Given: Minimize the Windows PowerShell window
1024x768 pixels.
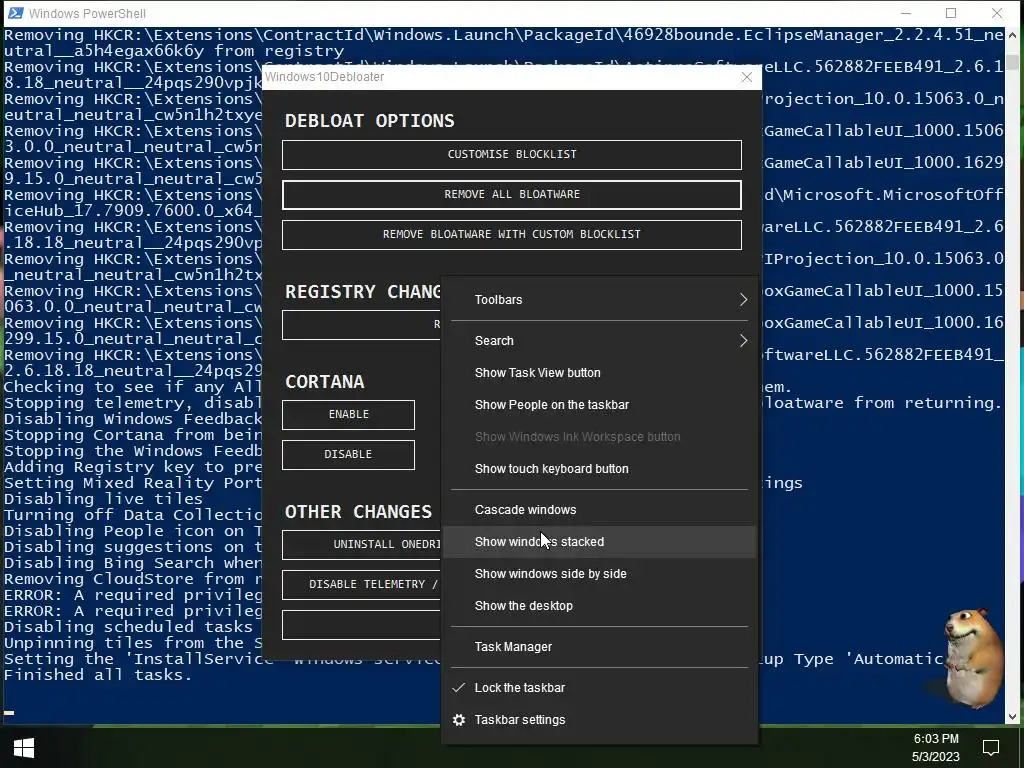Looking at the screenshot, I should point(905,13).
